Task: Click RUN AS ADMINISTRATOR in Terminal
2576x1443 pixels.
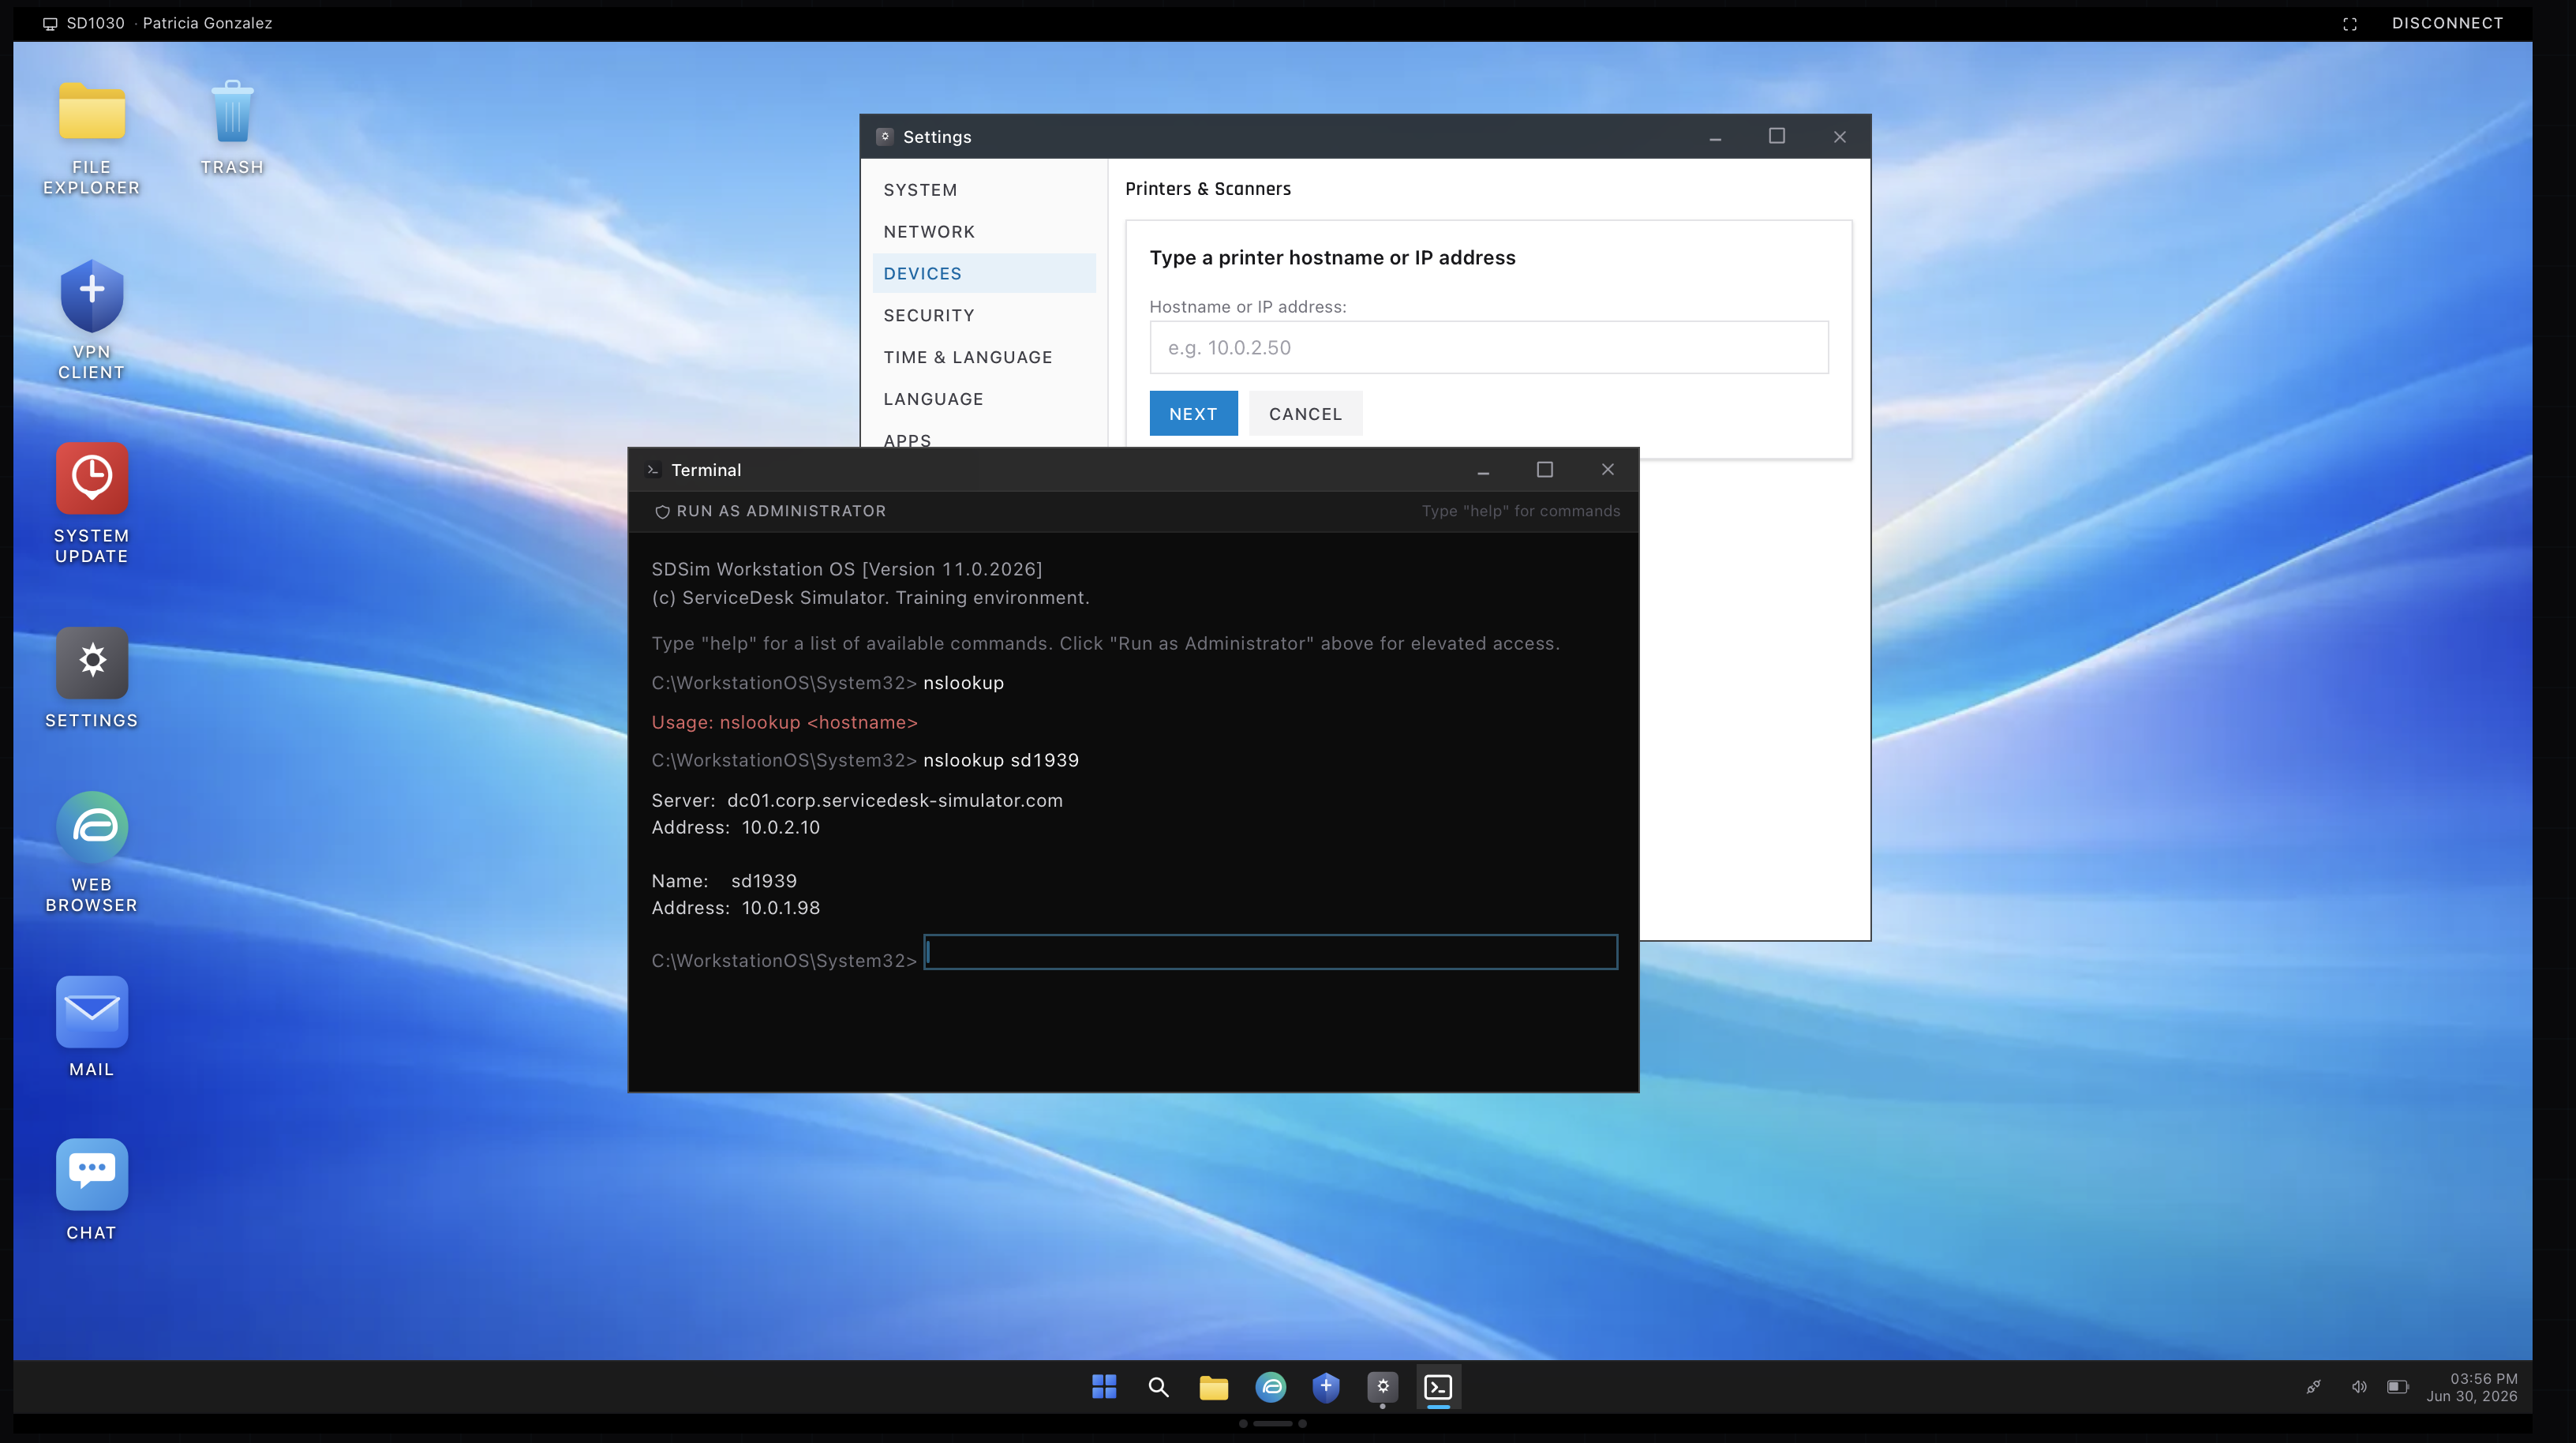Action: 770,511
